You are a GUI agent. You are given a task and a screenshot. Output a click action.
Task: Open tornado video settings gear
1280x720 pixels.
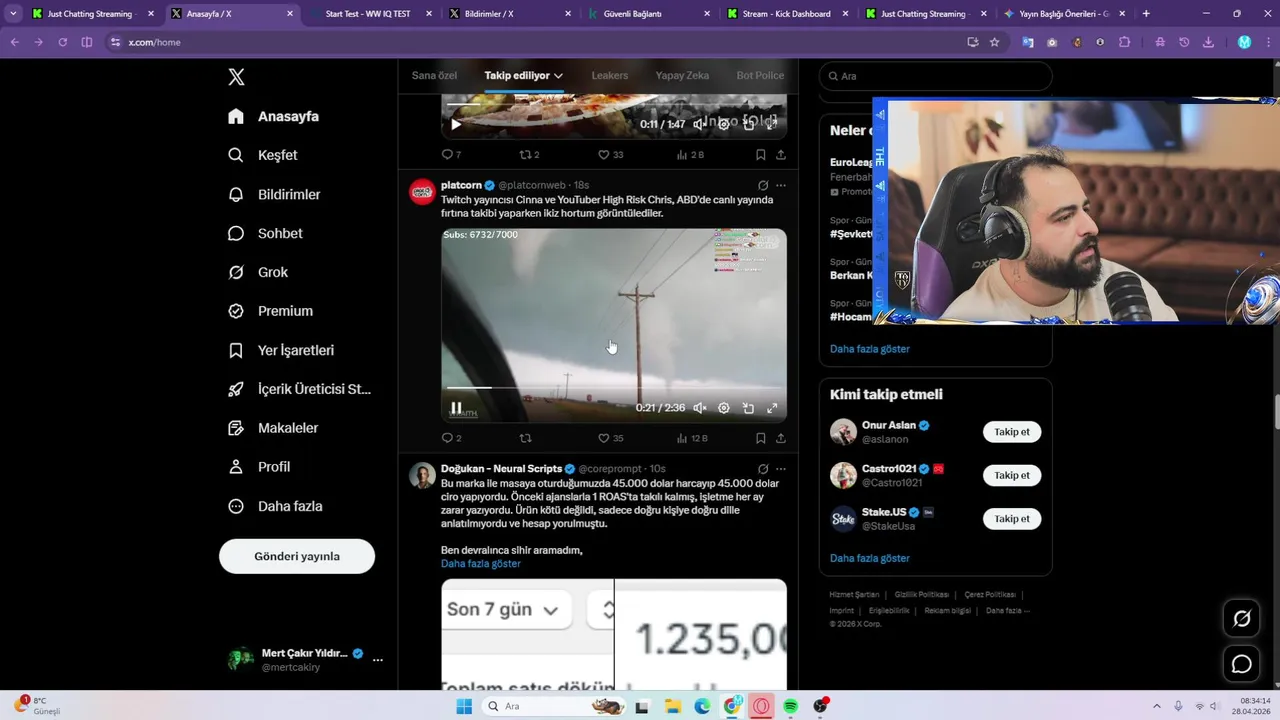pos(724,408)
